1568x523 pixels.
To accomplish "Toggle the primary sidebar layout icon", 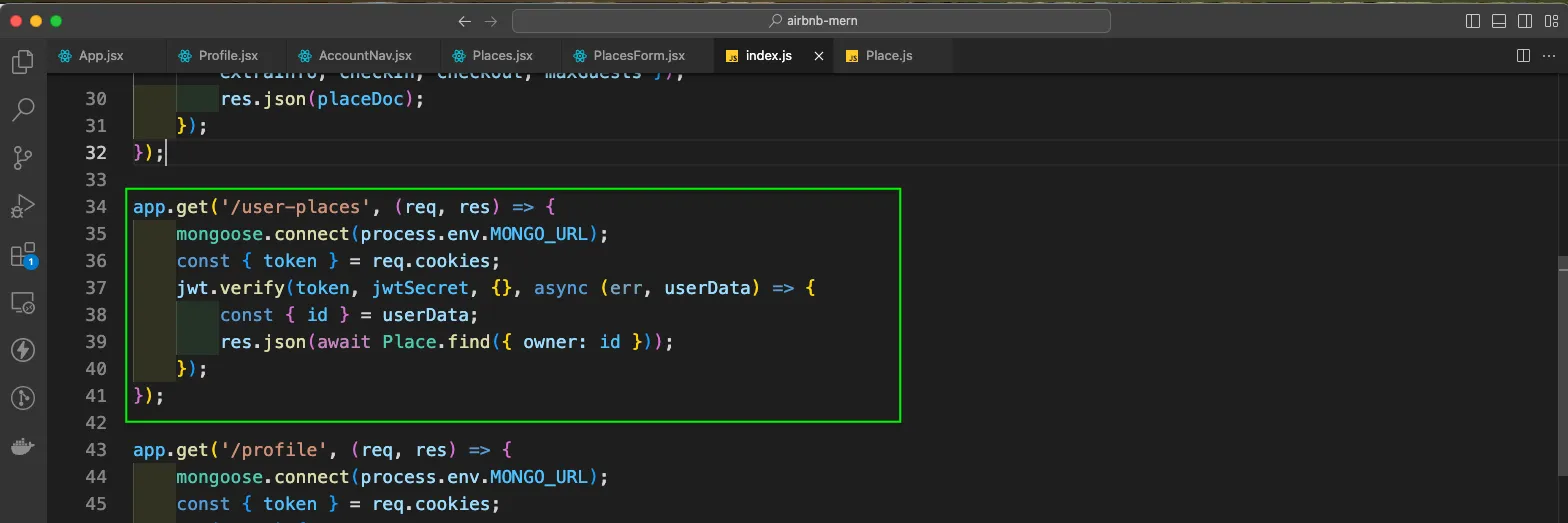I will click(1473, 21).
